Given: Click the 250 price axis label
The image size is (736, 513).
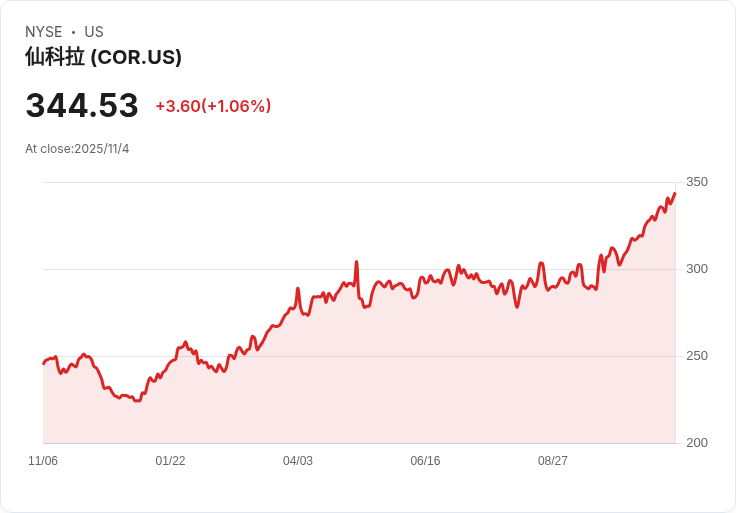Looking at the screenshot, I should click(x=697, y=356).
